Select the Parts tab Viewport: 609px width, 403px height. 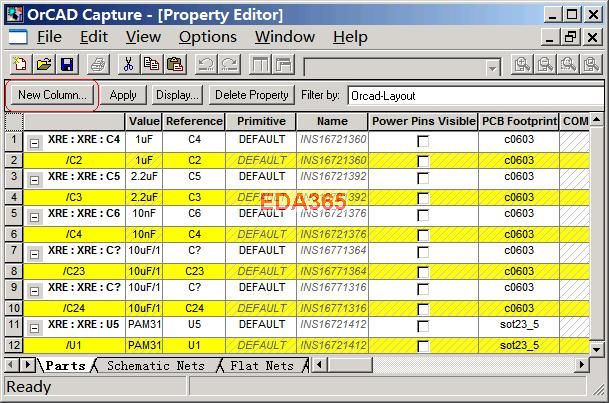65,366
